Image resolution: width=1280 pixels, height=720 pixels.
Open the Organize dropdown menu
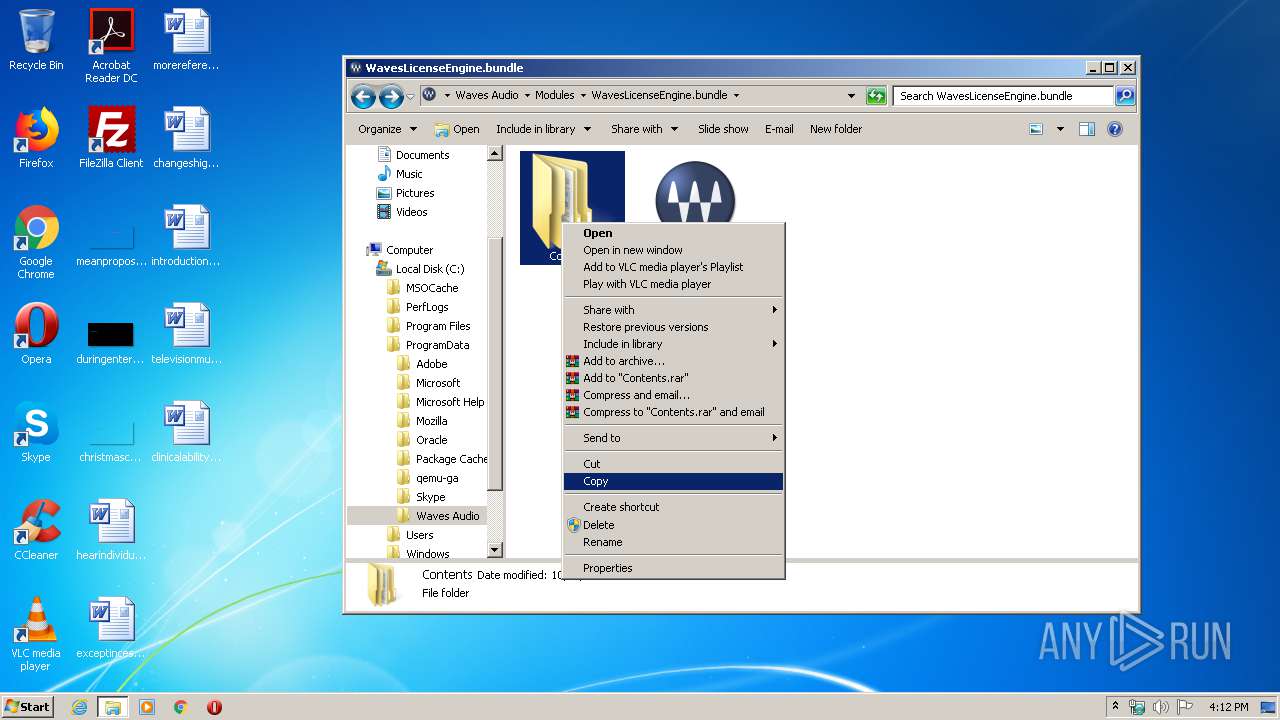click(x=387, y=129)
